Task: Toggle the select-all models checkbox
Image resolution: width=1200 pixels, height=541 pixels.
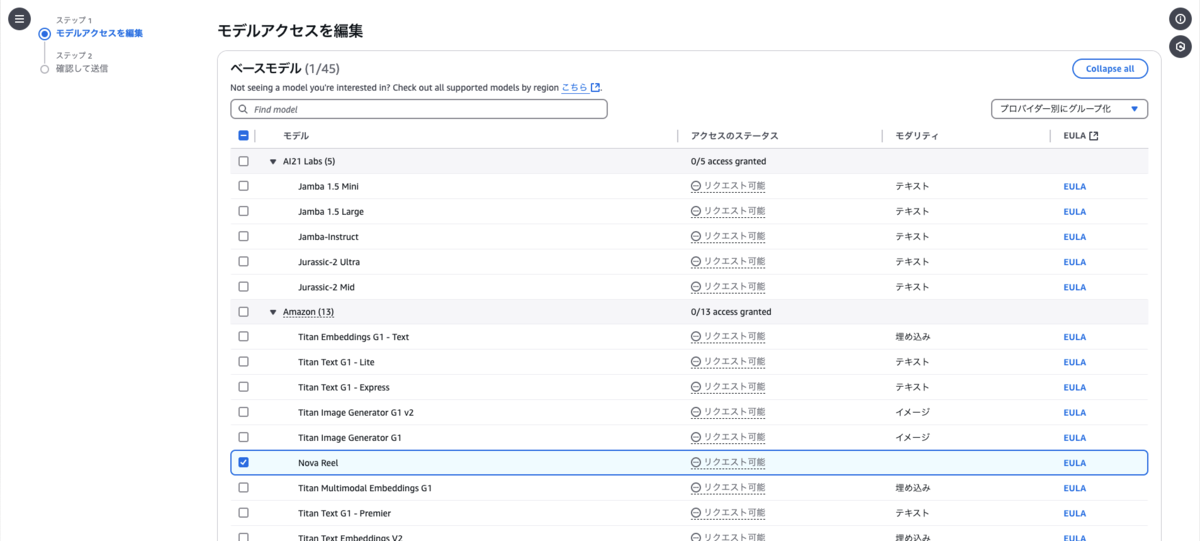Action: tap(243, 136)
